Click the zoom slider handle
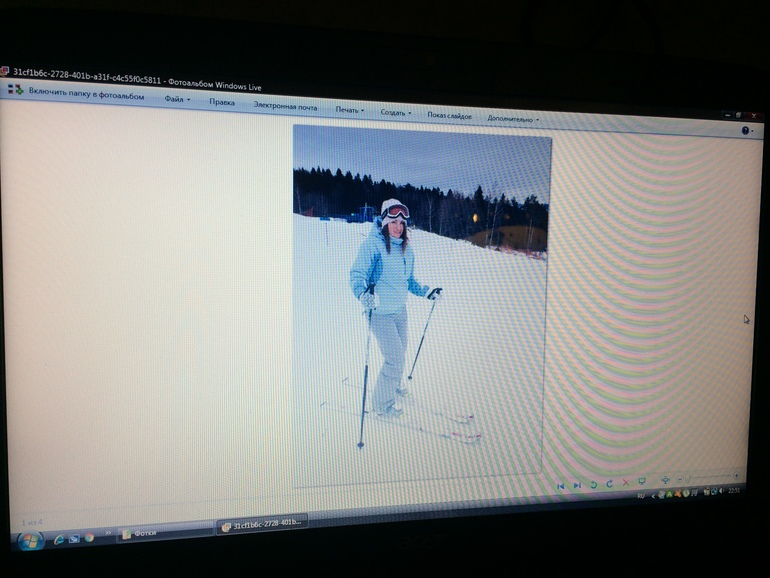 click(688, 477)
